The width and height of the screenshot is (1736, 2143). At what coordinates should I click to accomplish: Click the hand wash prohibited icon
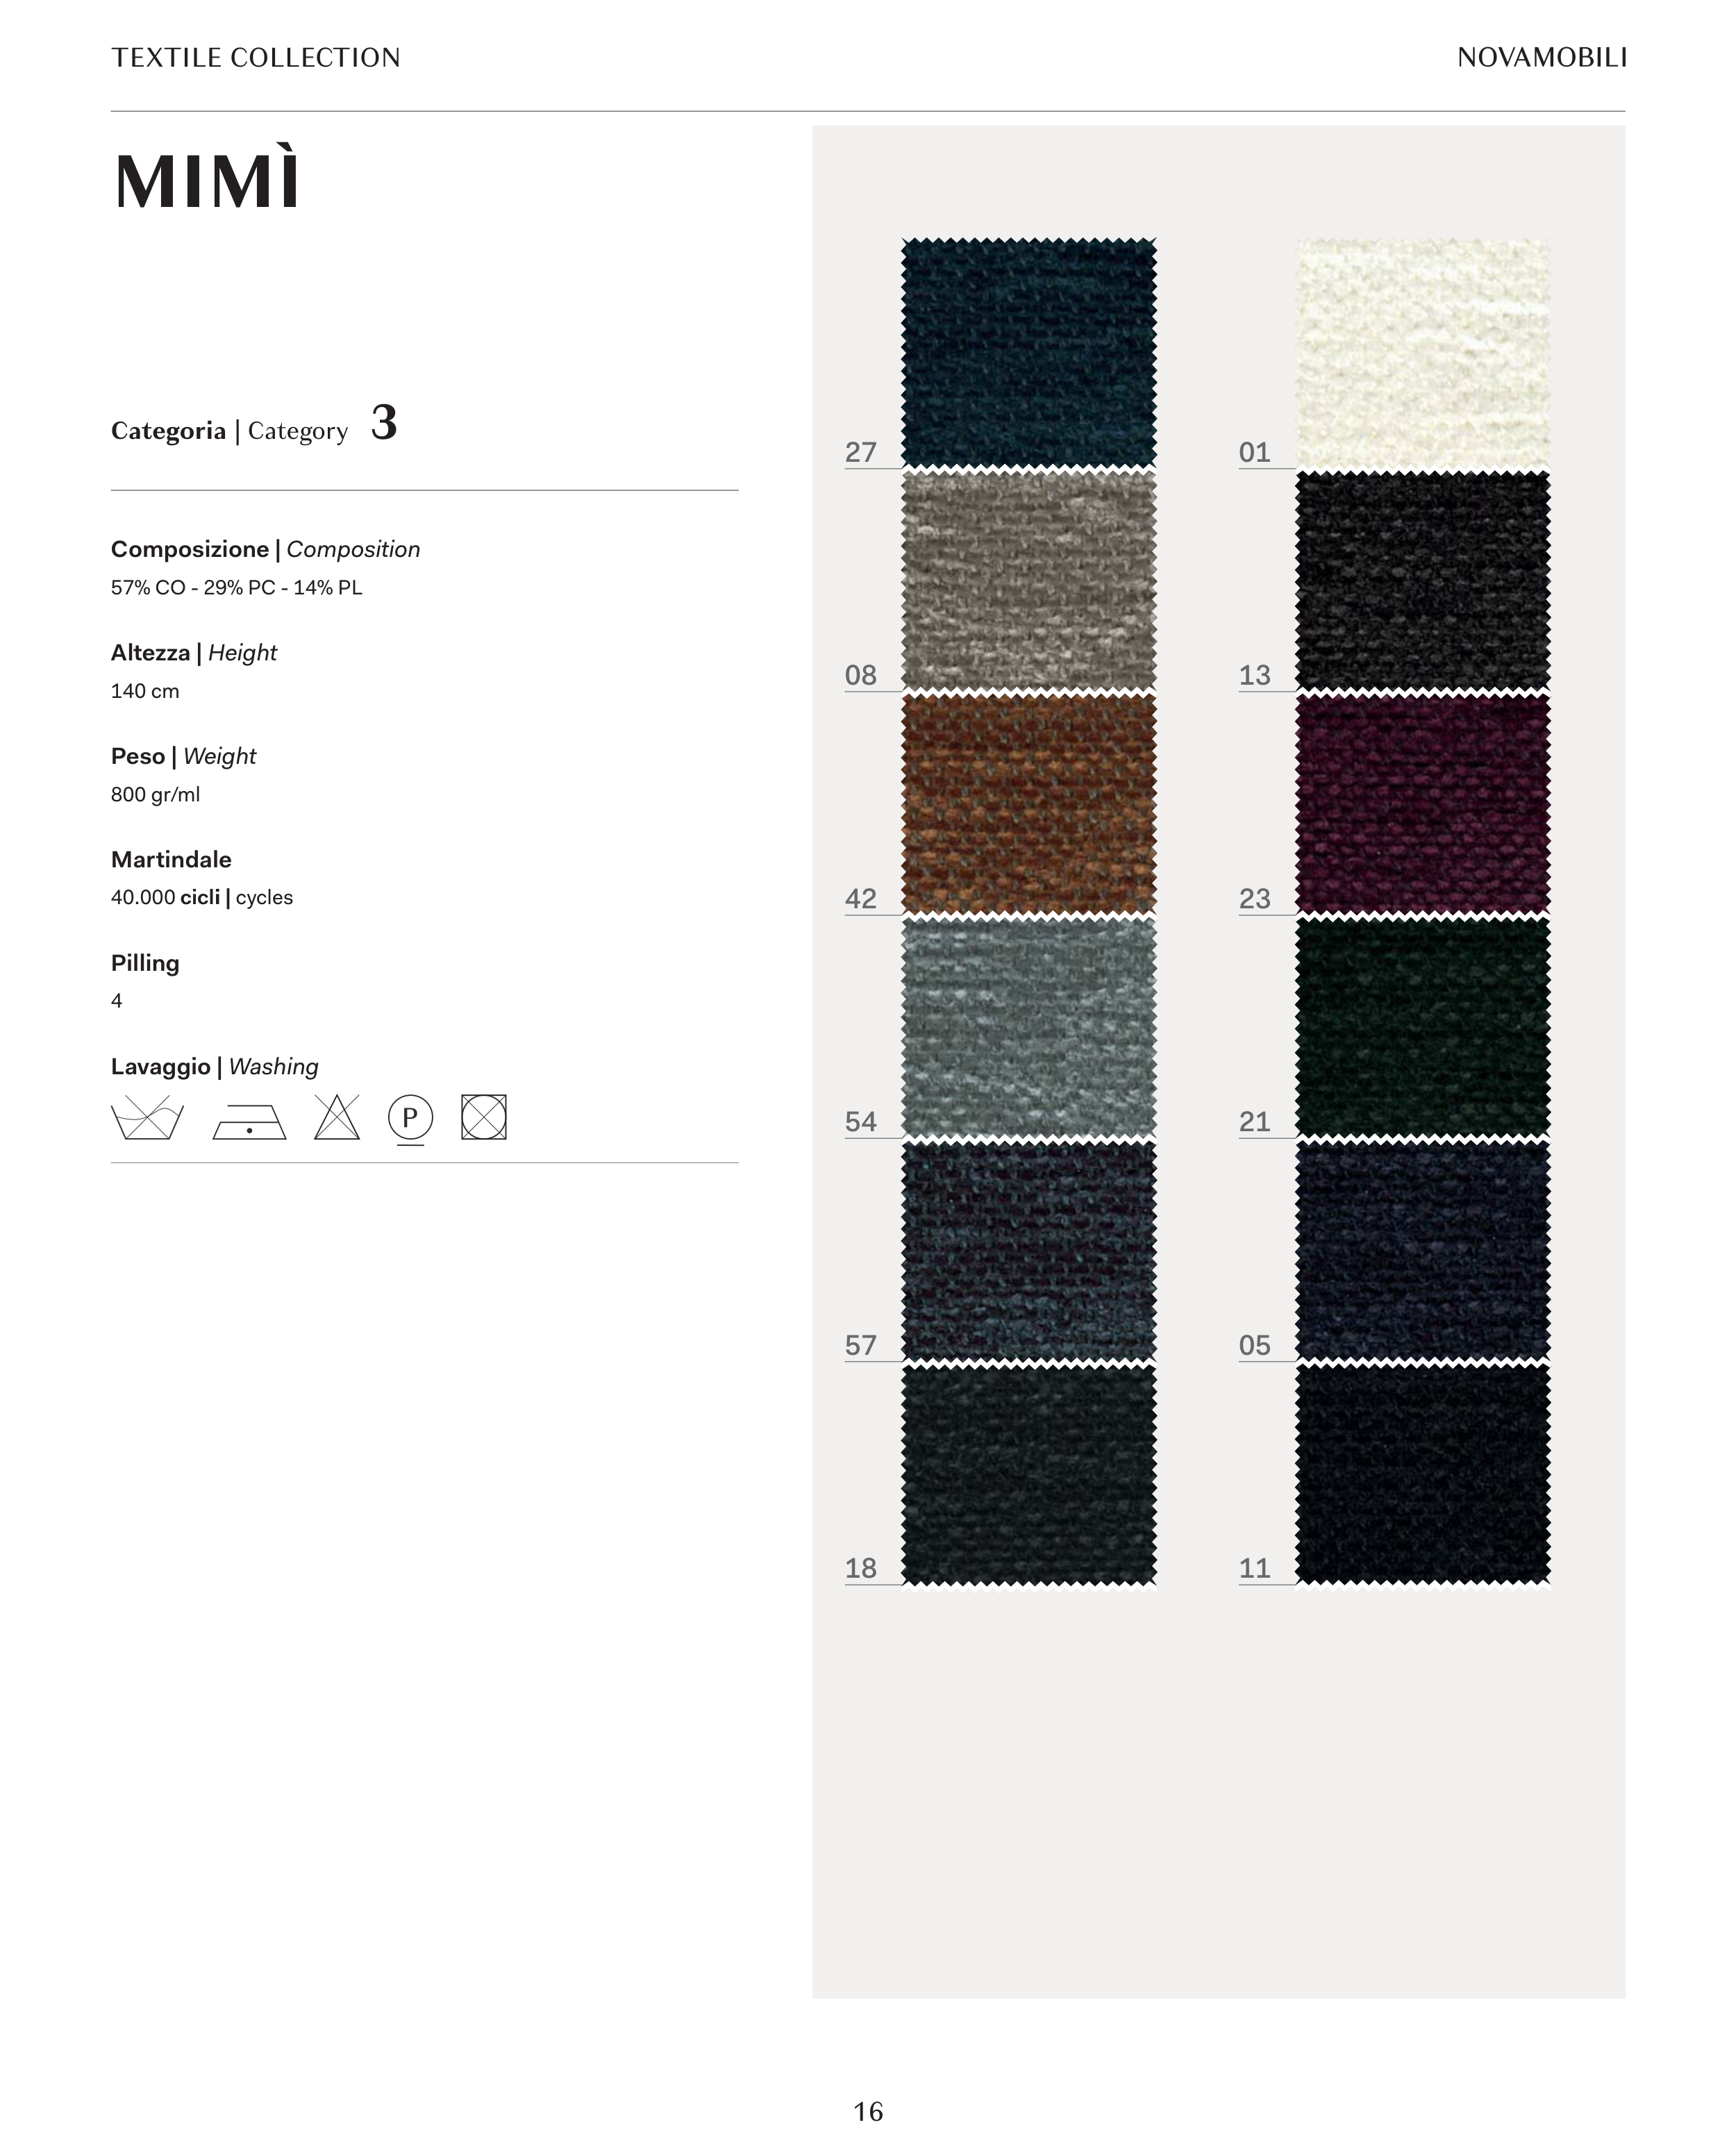click(x=147, y=1117)
